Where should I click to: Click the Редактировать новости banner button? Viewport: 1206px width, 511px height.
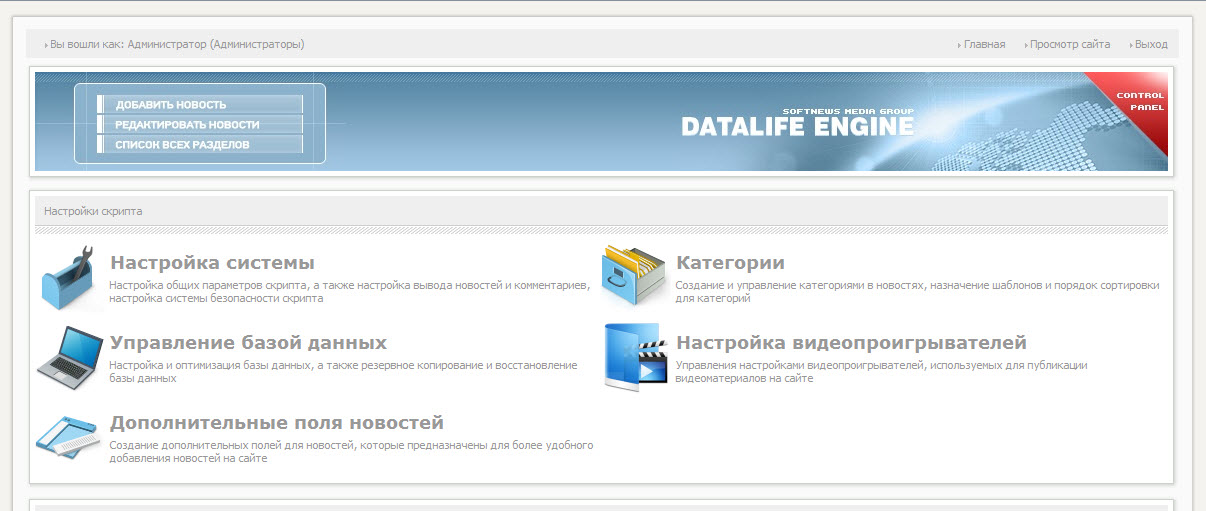click(200, 124)
